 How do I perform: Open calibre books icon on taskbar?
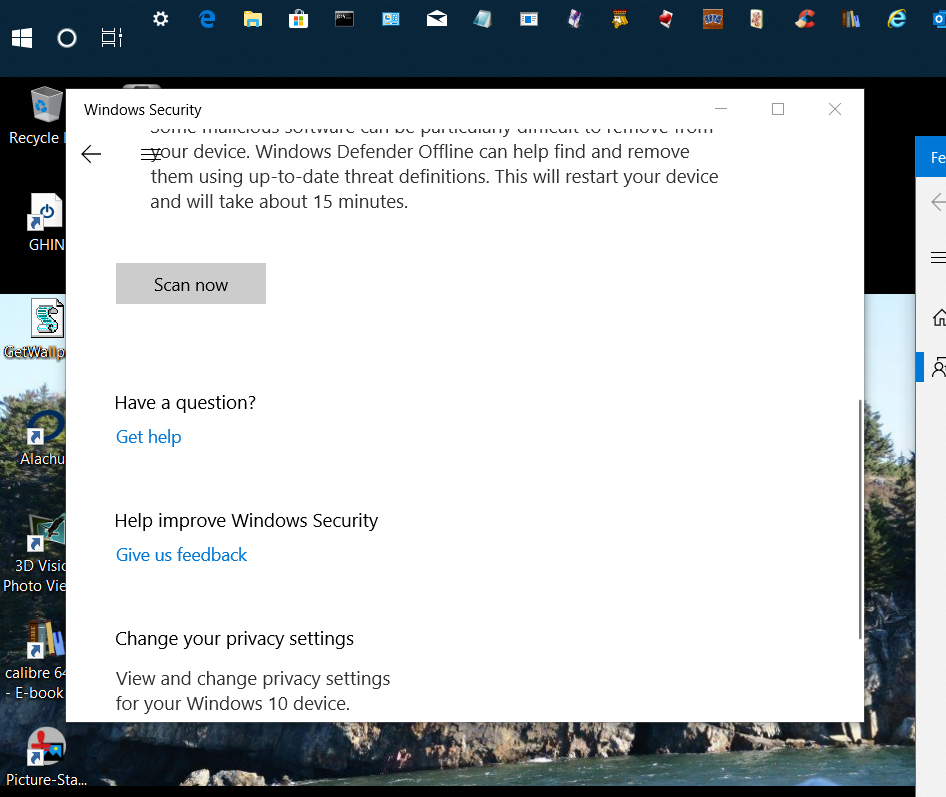pyautogui.click(x=851, y=19)
